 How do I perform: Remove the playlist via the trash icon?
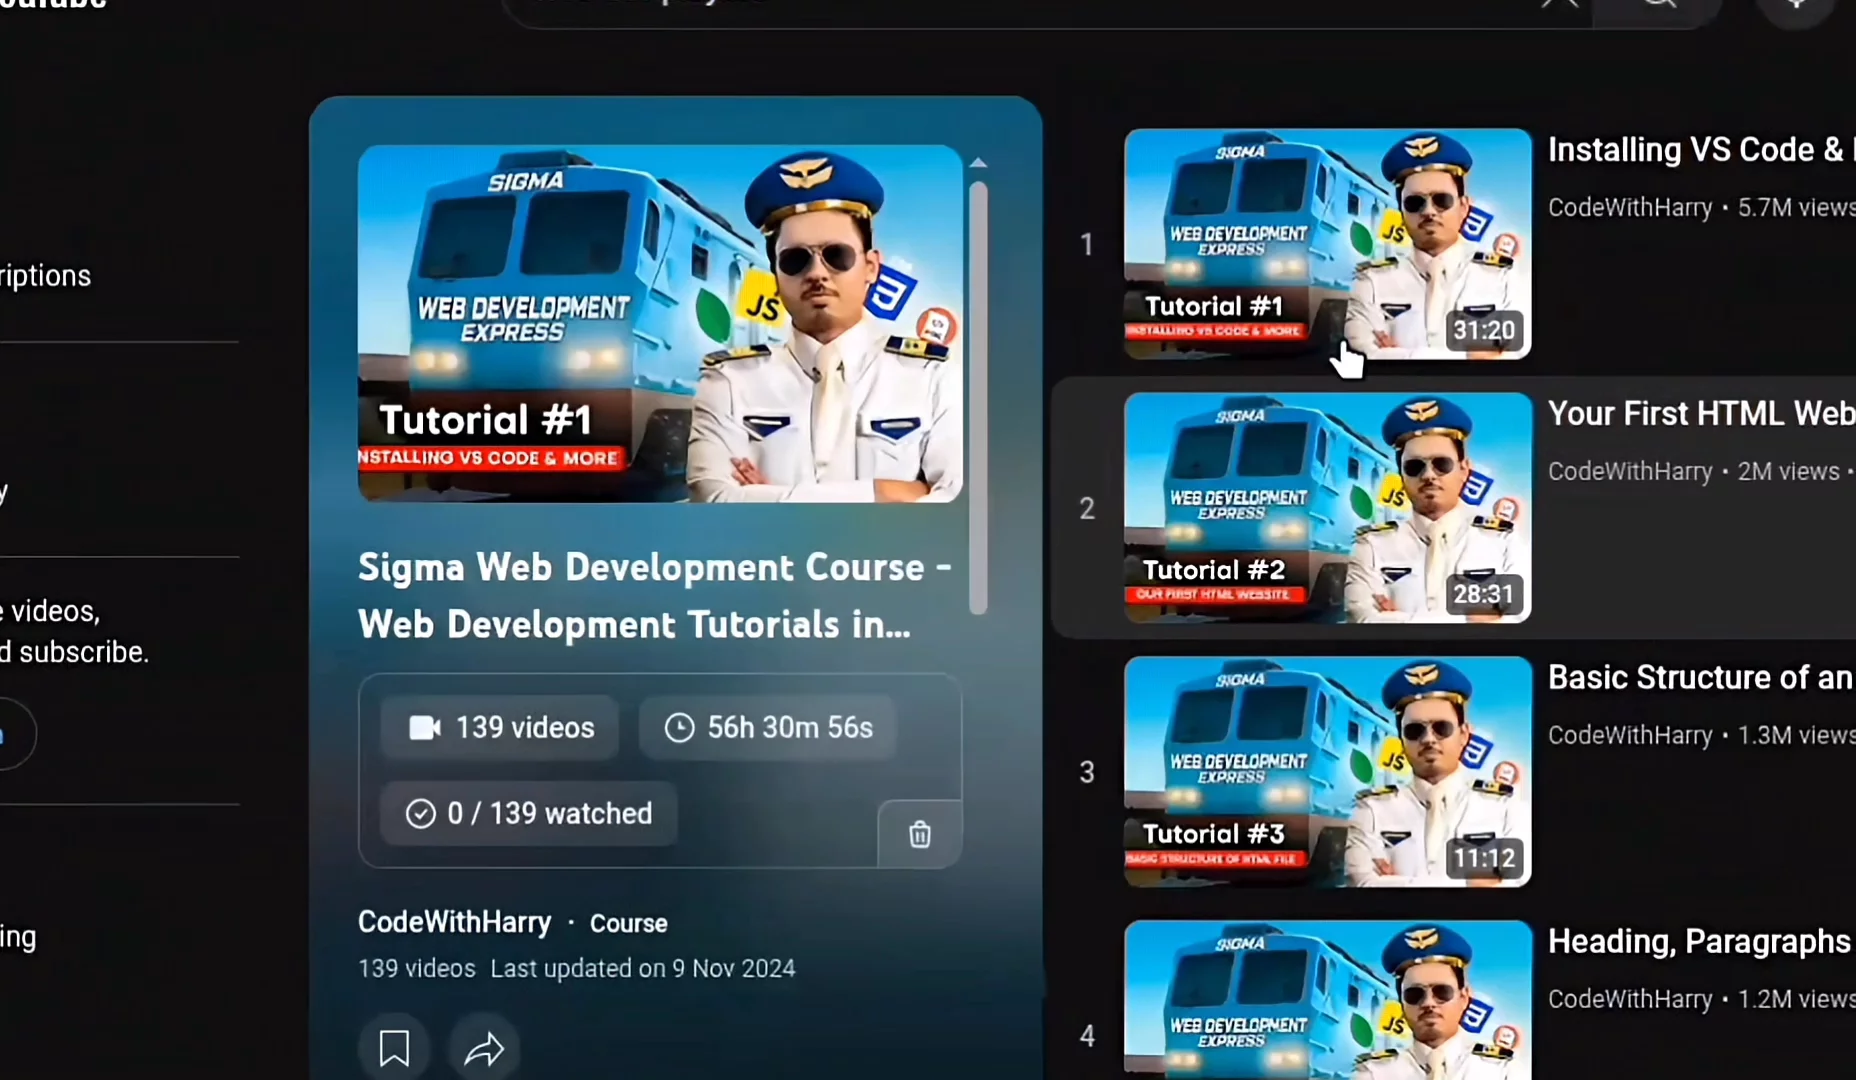pos(918,834)
